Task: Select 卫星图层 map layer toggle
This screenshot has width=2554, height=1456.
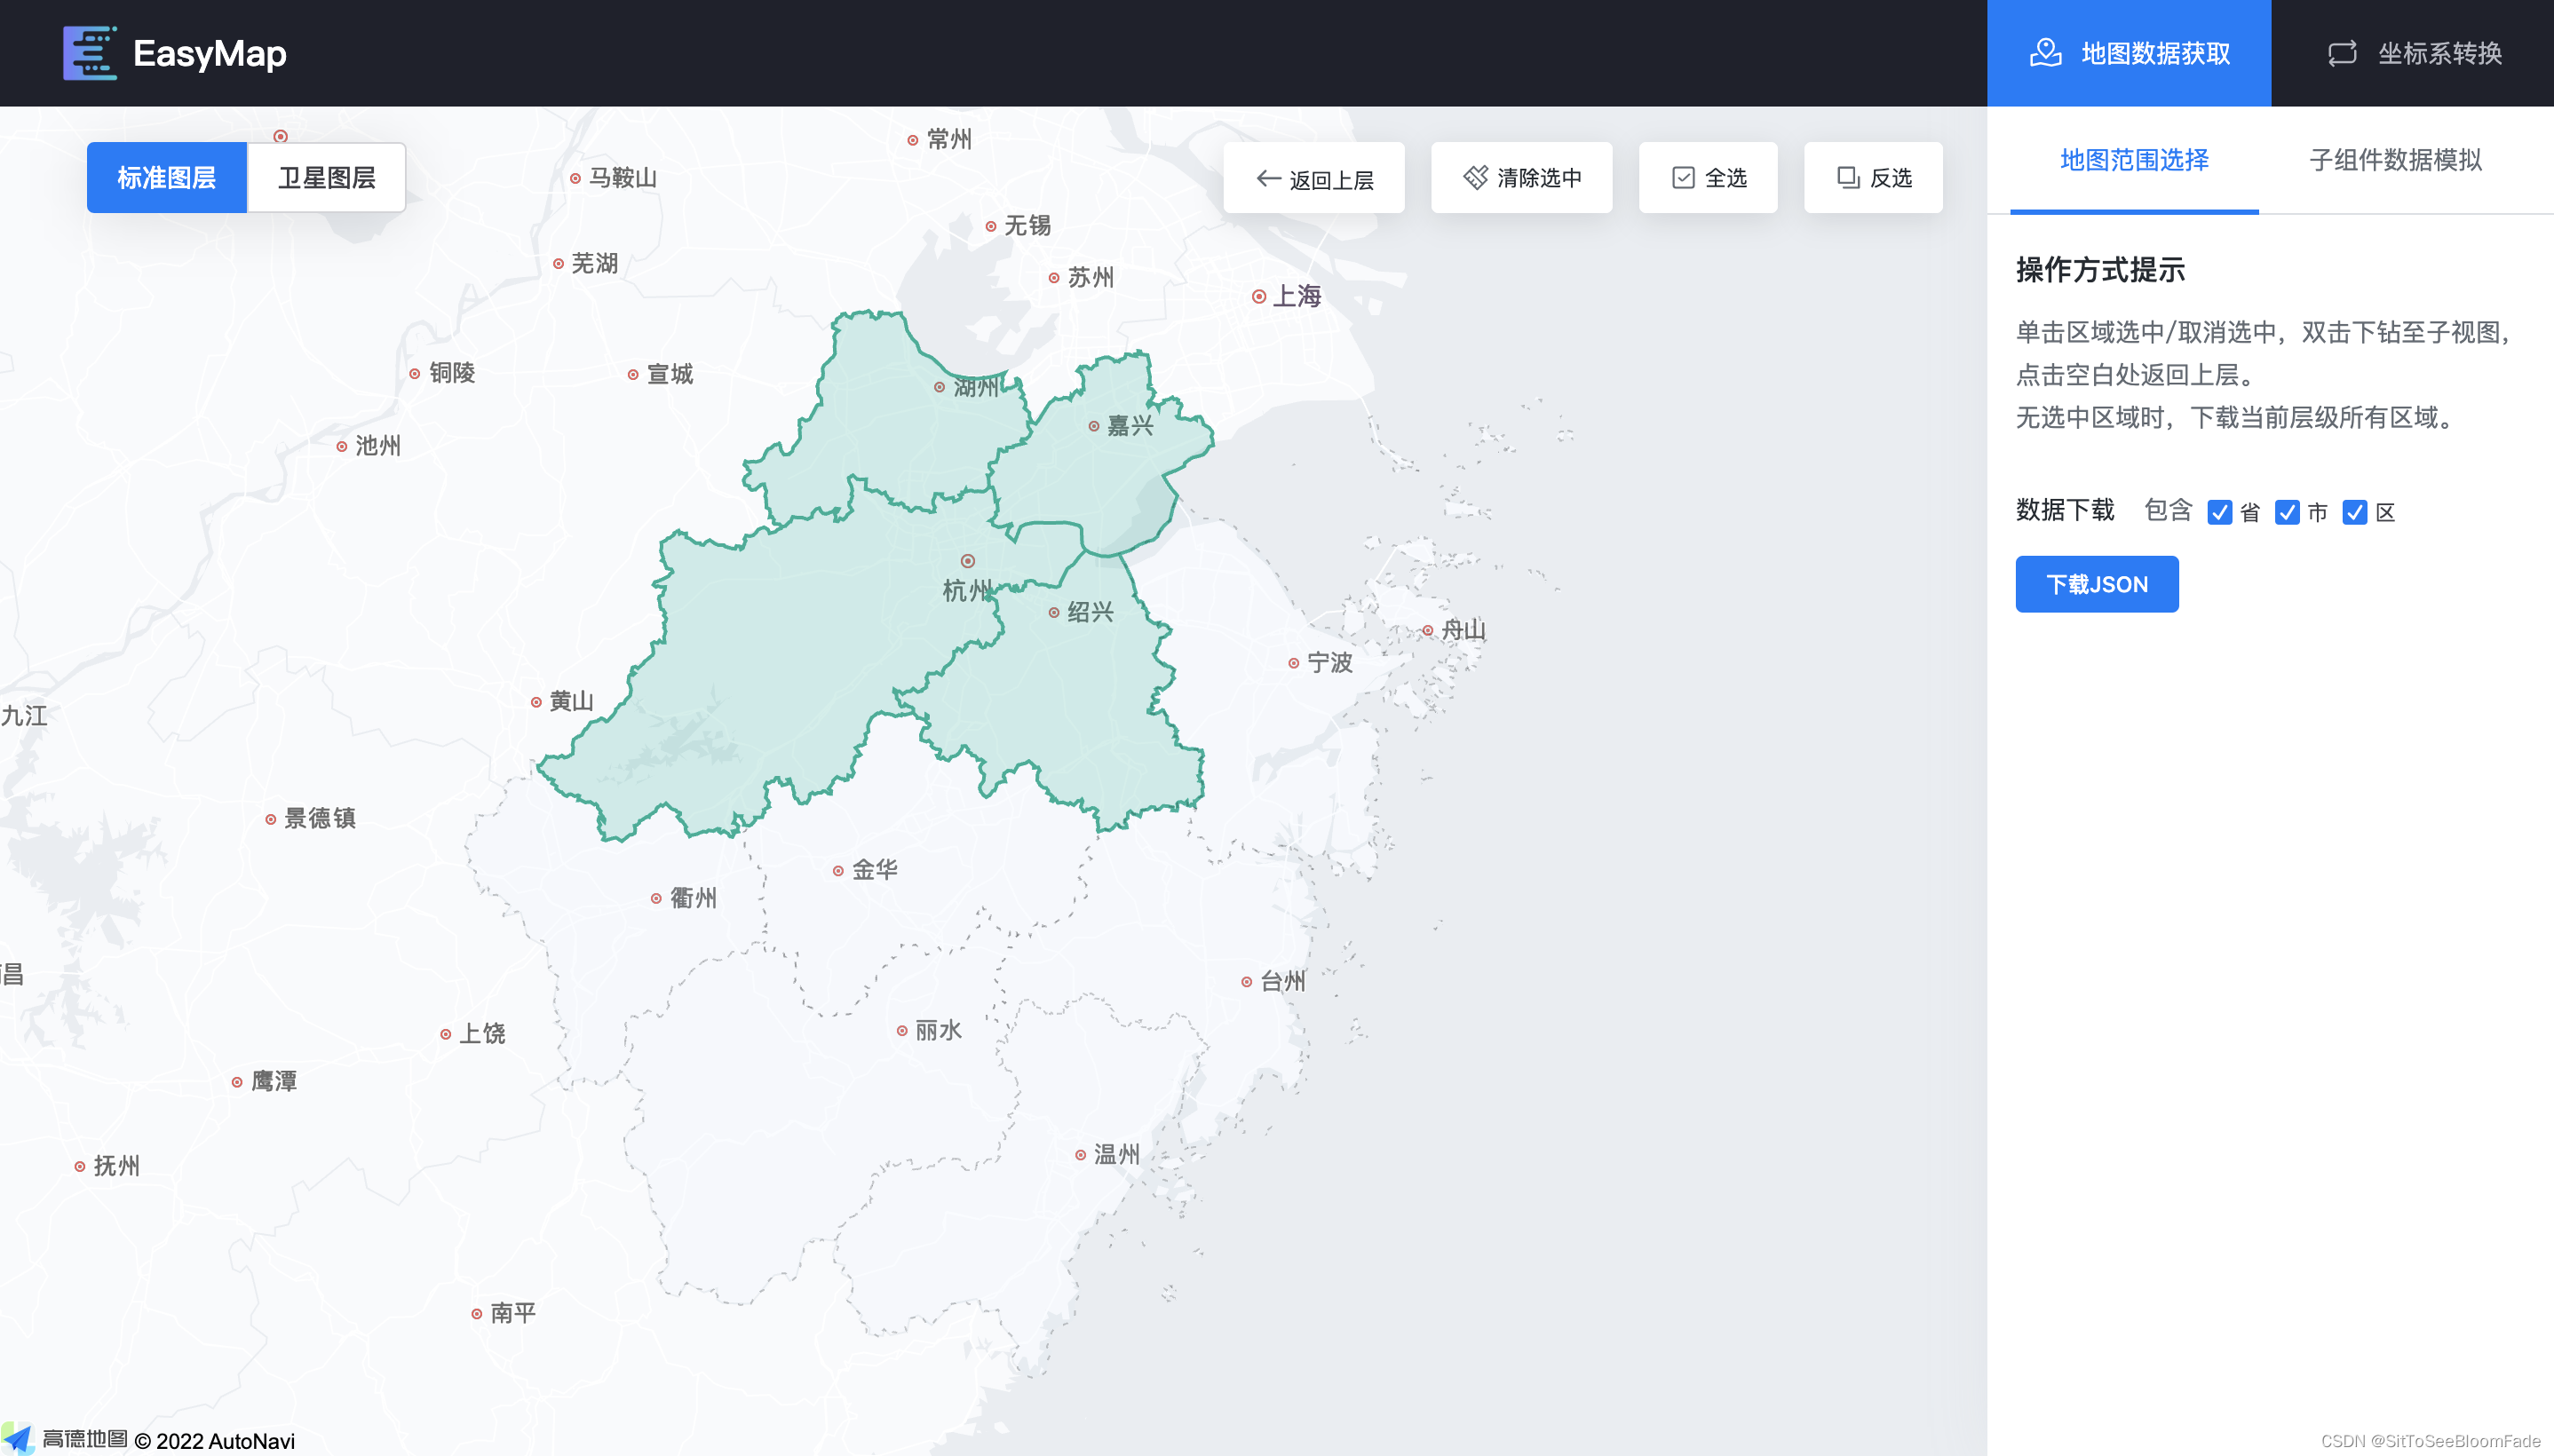Action: 329,178
